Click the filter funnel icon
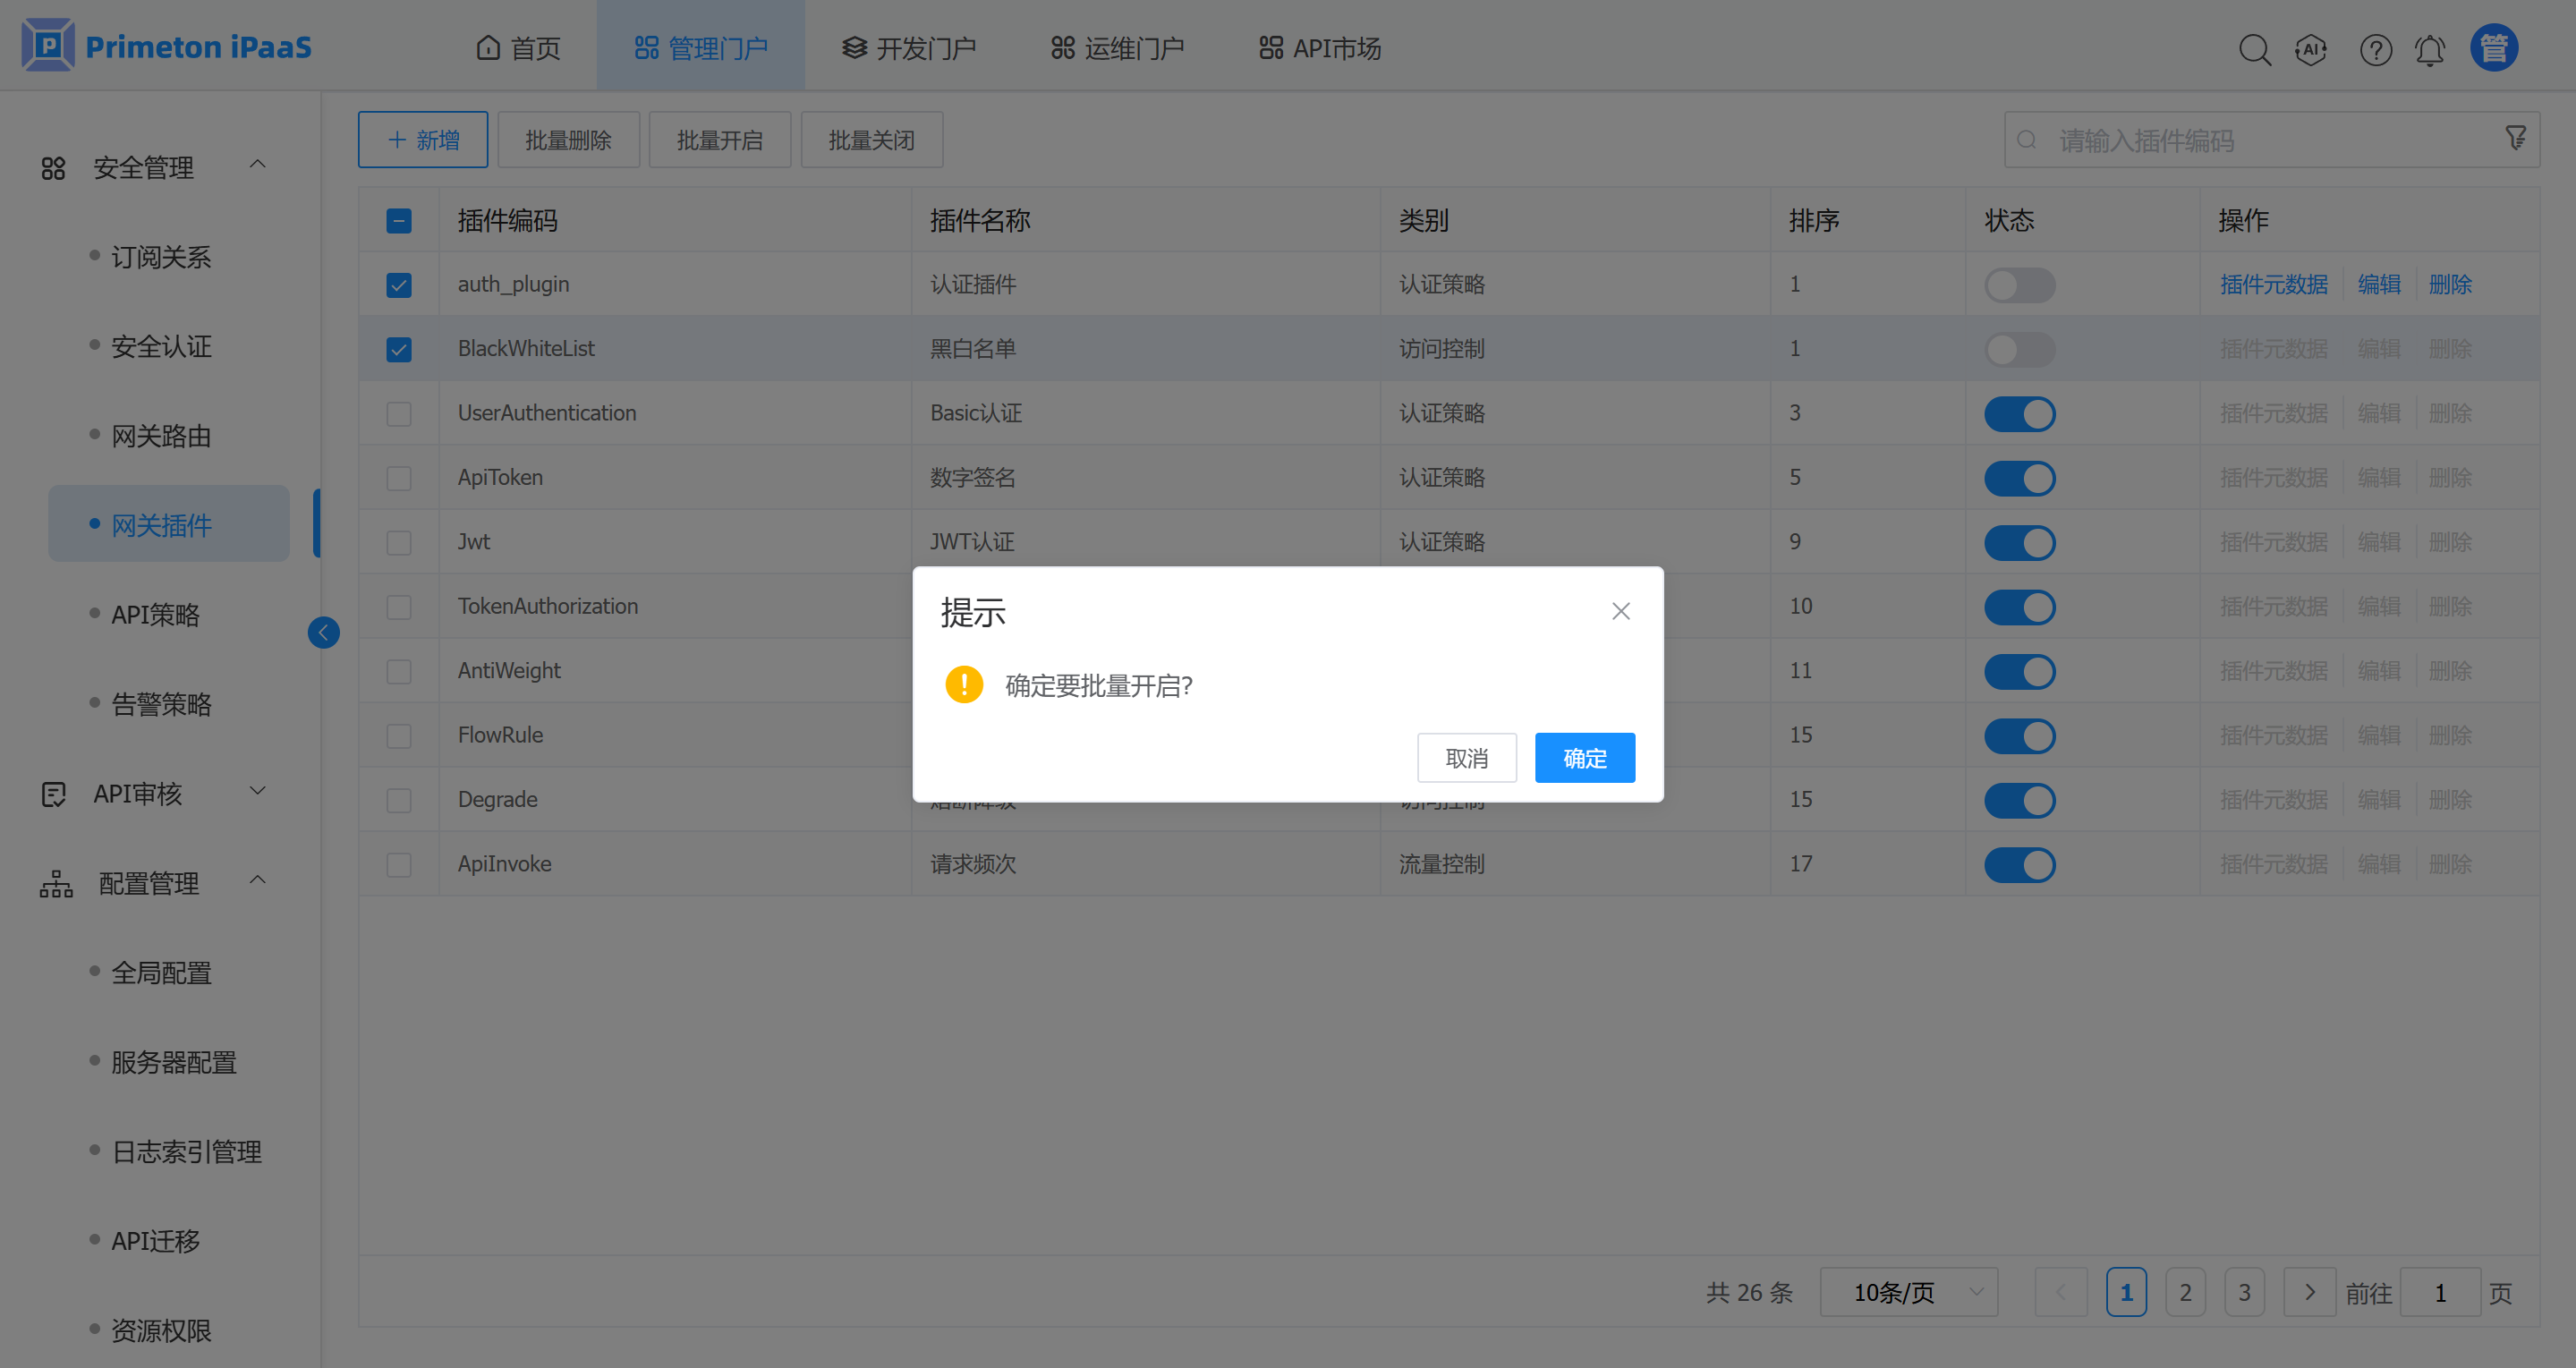This screenshot has height=1368, width=2576. [2516, 138]
